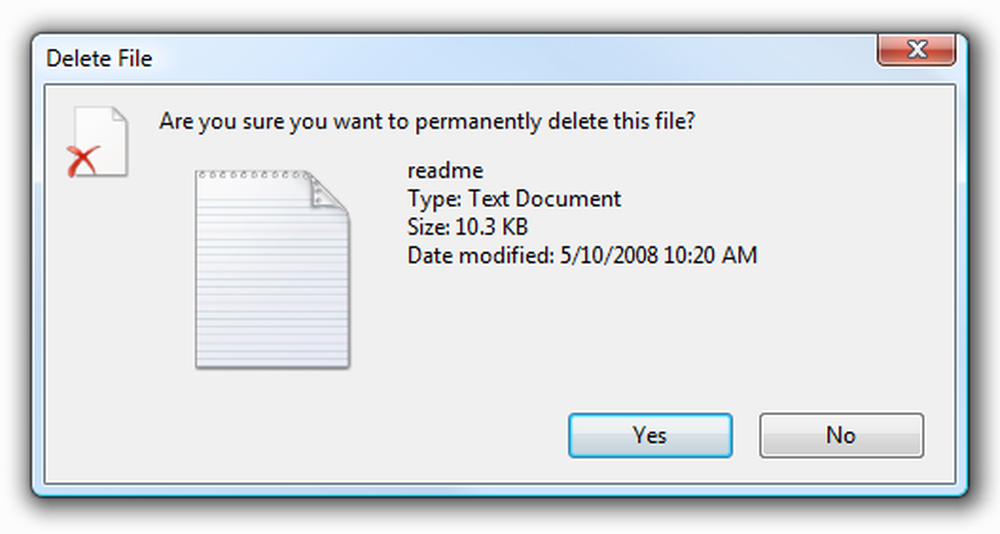Click the Type: Text Document line

(514, 198)
